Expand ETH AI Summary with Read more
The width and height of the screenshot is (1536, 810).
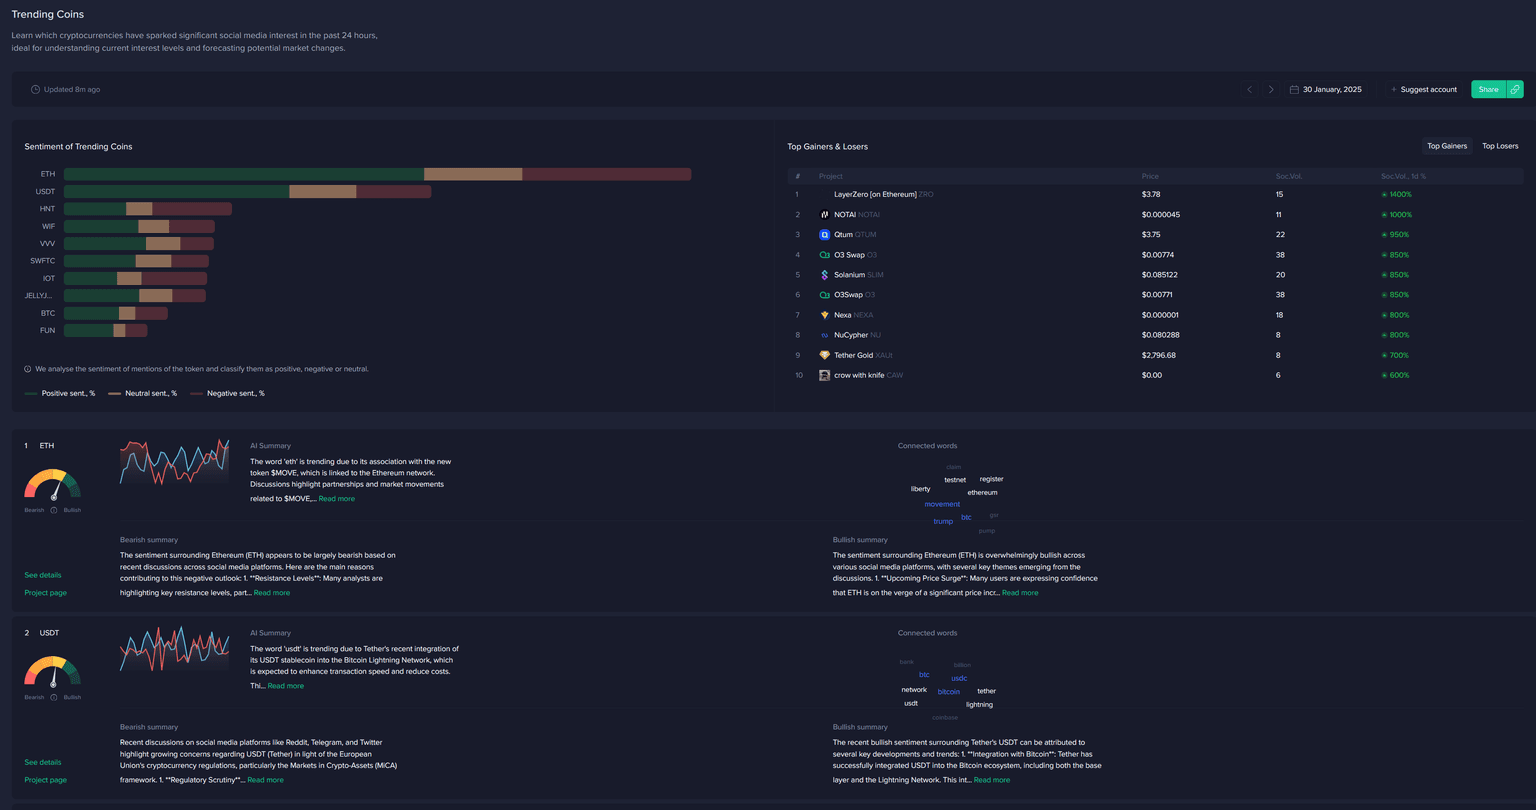pyautogui.click(x=336, y=498)
